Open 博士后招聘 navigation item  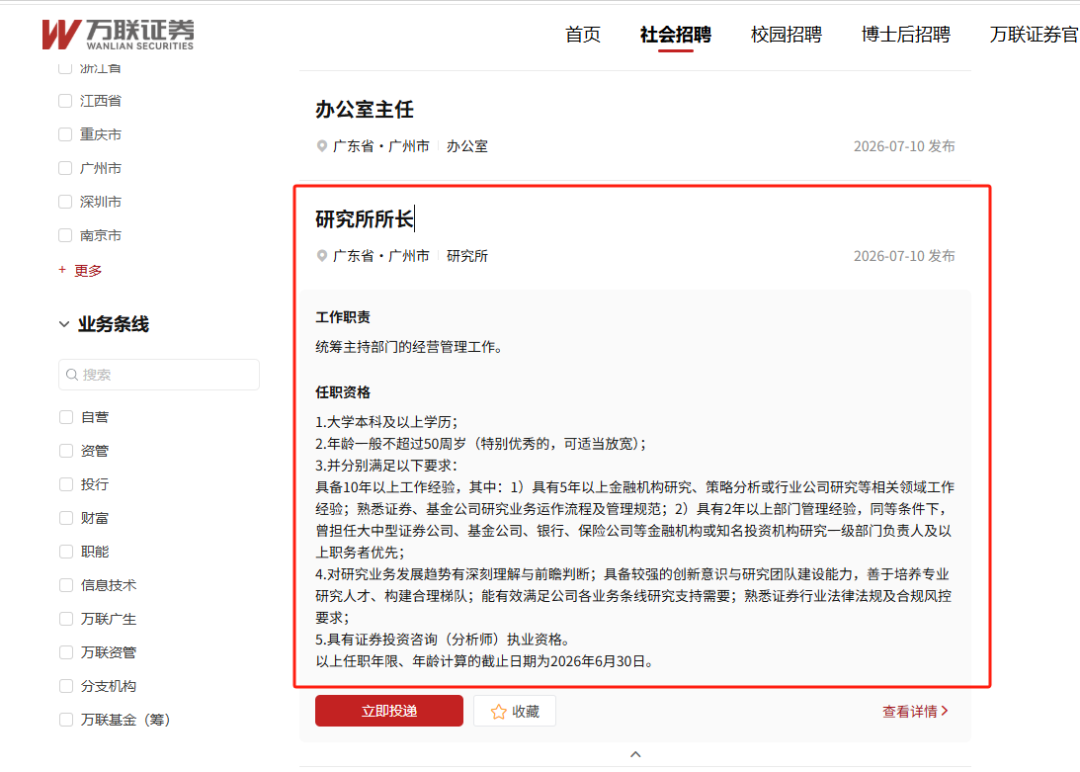coord(906,34)
